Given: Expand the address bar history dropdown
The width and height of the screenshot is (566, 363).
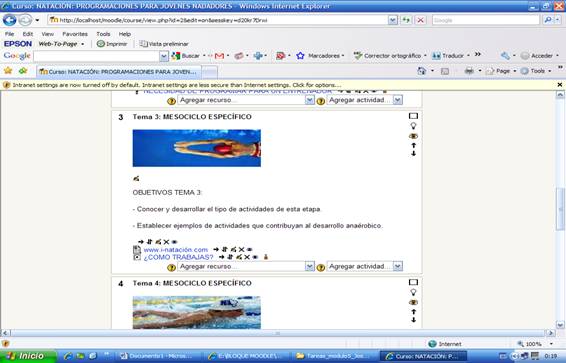Looking at the screenshot, I should coord(393,20).
